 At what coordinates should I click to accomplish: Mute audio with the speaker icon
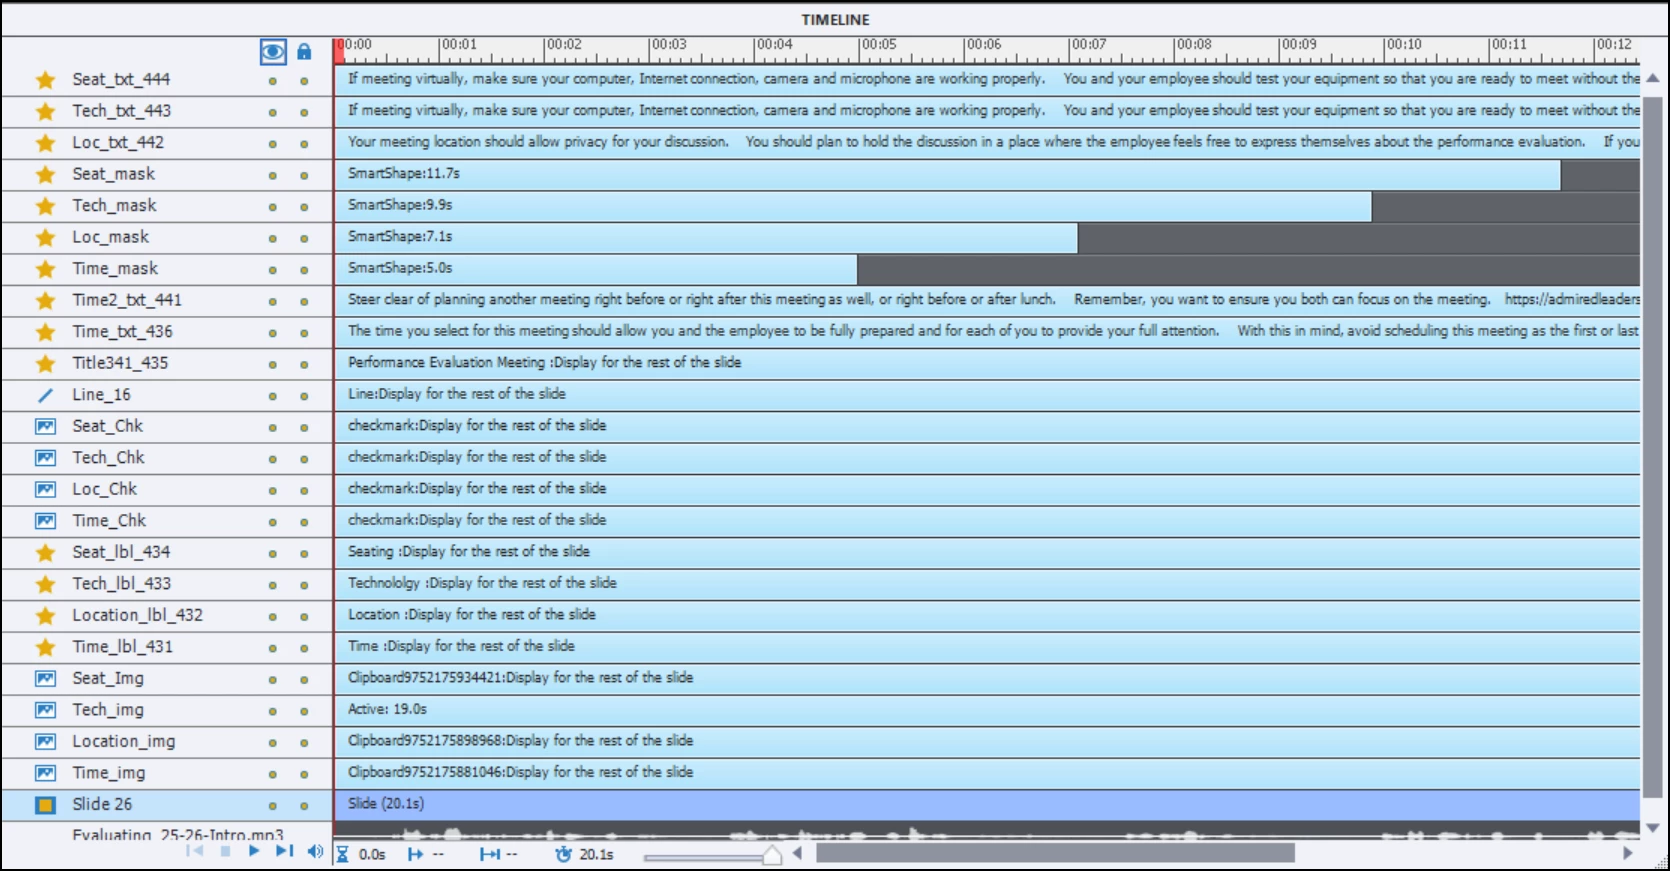315,852
